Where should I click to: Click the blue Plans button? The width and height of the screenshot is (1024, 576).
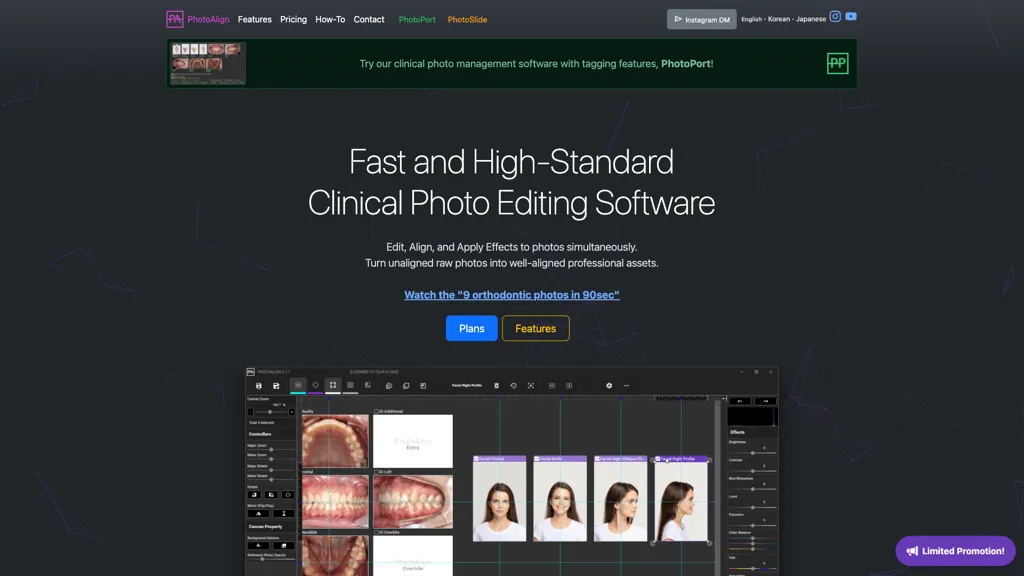tap(472, 328)
